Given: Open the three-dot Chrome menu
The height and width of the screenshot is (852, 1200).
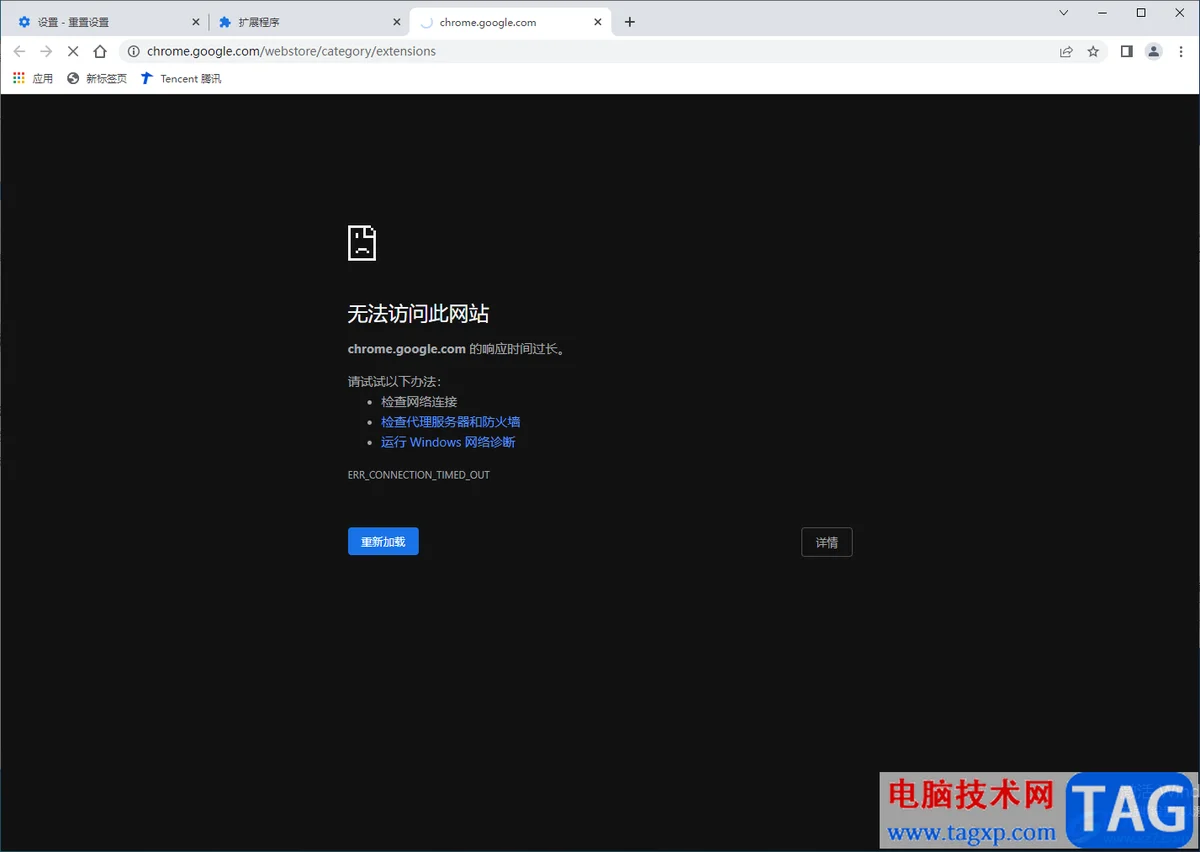Looking at the screenshot, I should point(1182,51).
